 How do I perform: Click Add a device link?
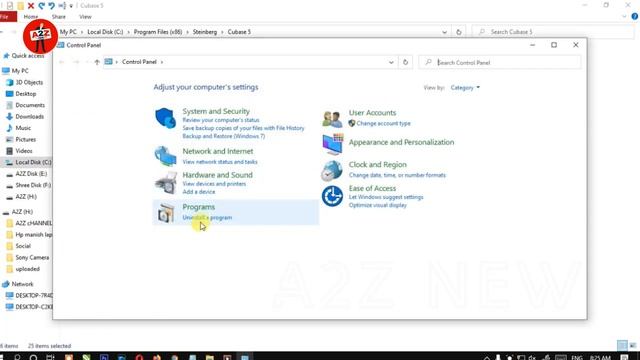199,192
